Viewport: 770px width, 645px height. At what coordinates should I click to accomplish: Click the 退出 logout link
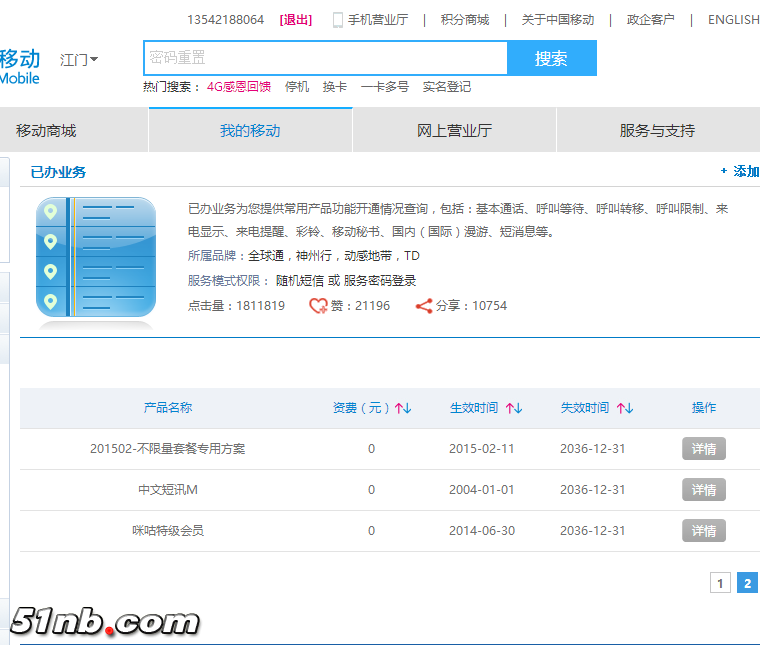296,20
